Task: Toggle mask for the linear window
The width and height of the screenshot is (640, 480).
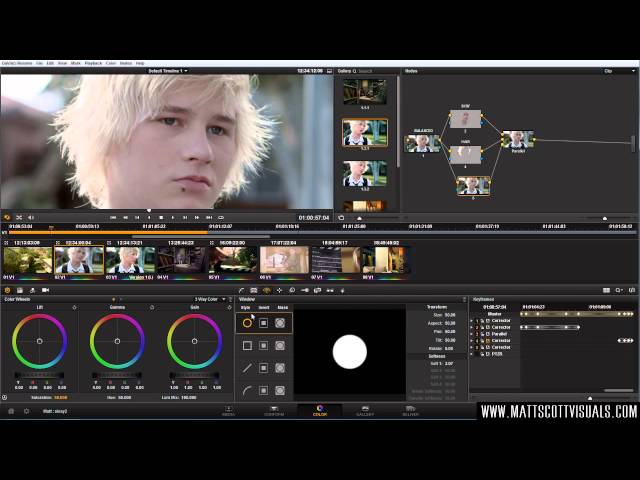Action: pos(280,346)
